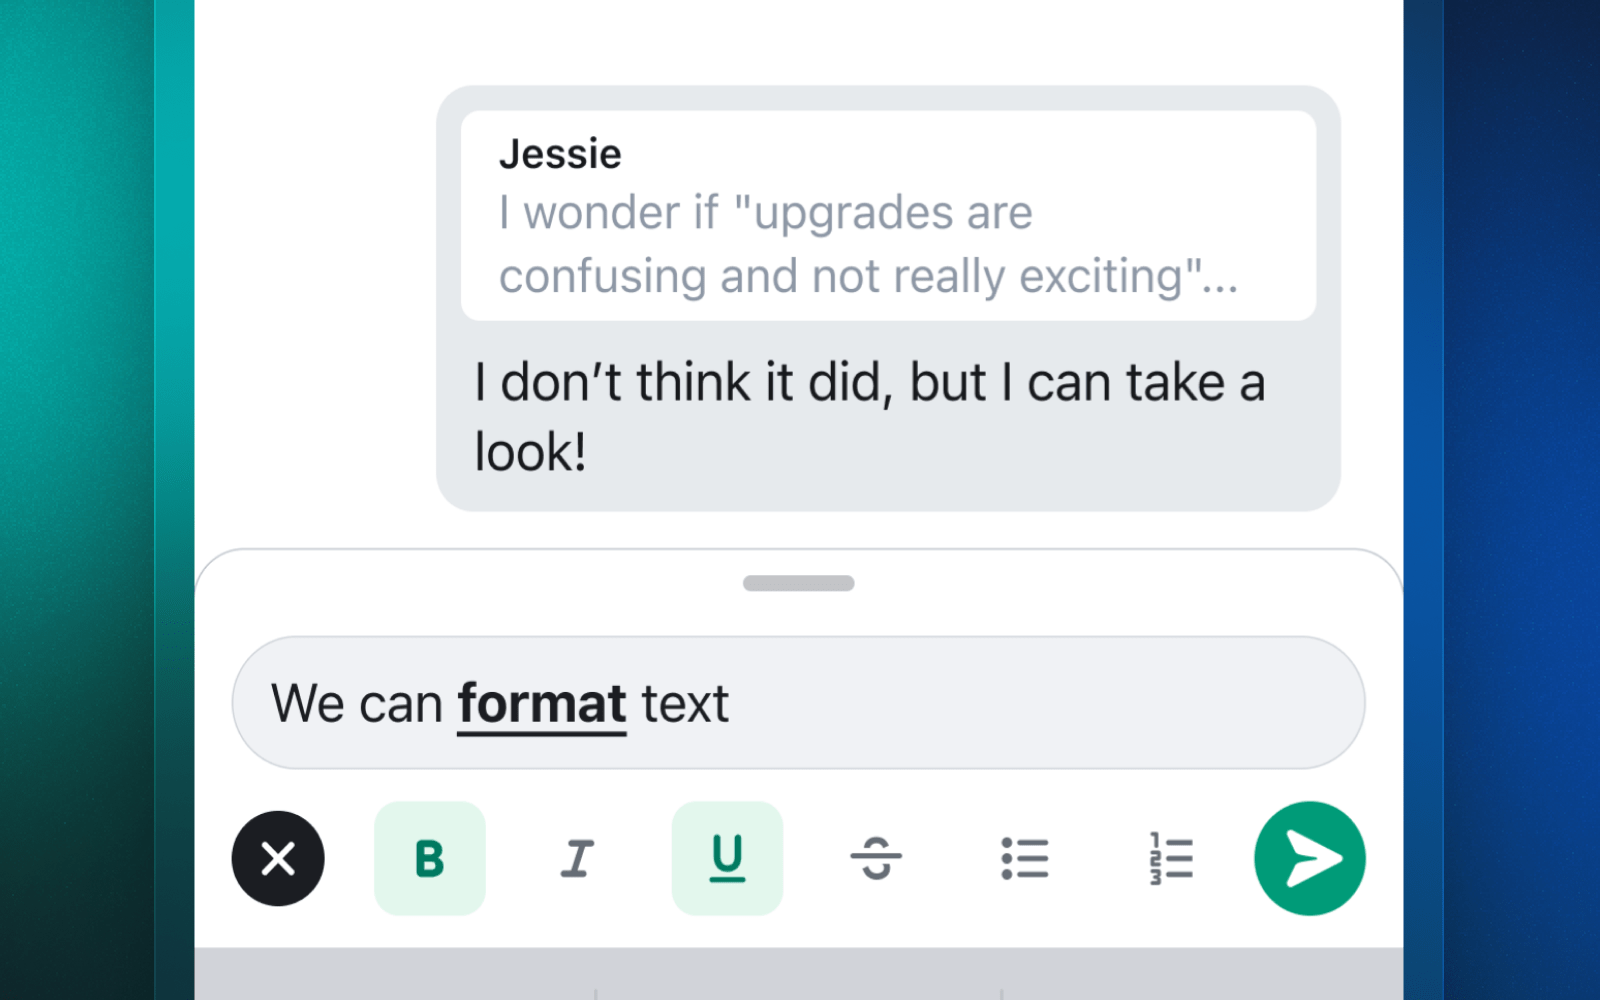Collapse the composer using the drag handle
This screenshot has width=1600, height=1000.
798,582
